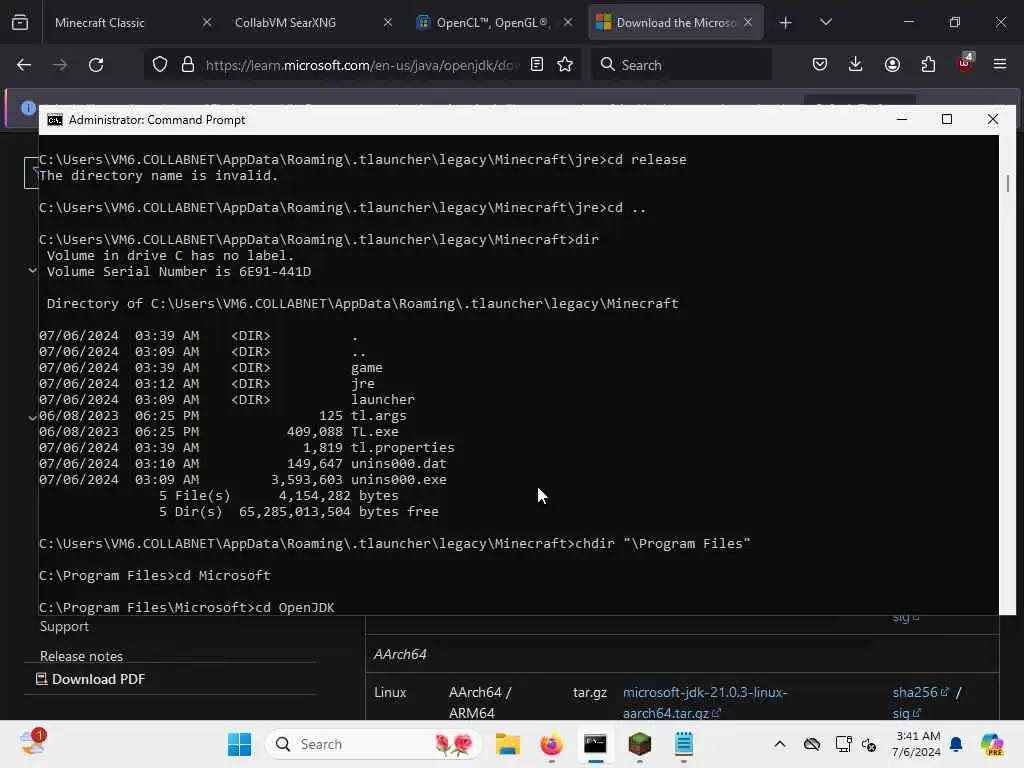Open Copilot preview icon

click(992, 744)
